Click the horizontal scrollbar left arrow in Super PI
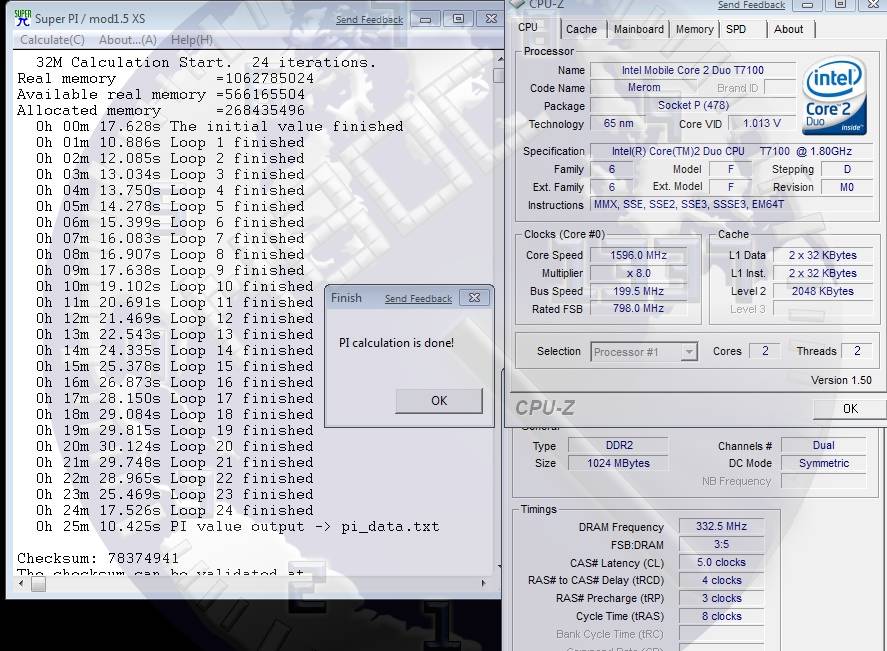Screen dimensions: 887x651 (x=21, y=584)
